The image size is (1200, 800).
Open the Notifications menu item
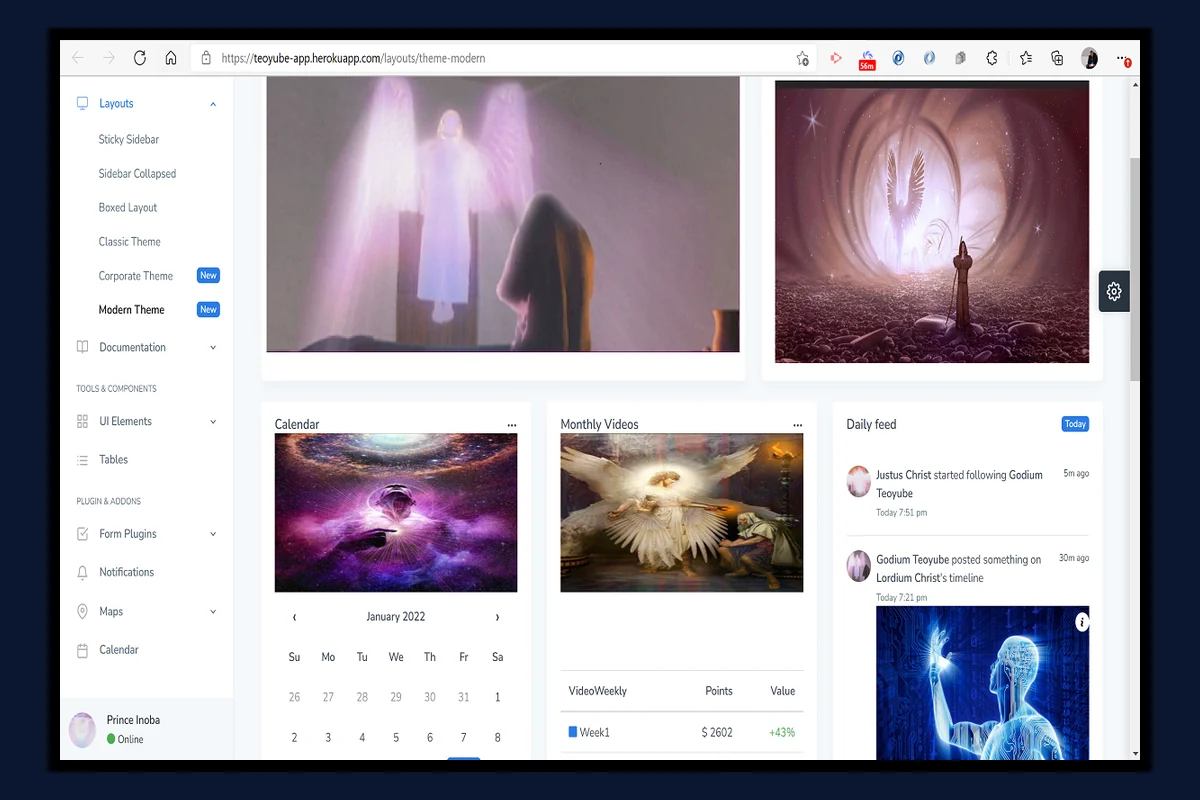click(127, 572)
